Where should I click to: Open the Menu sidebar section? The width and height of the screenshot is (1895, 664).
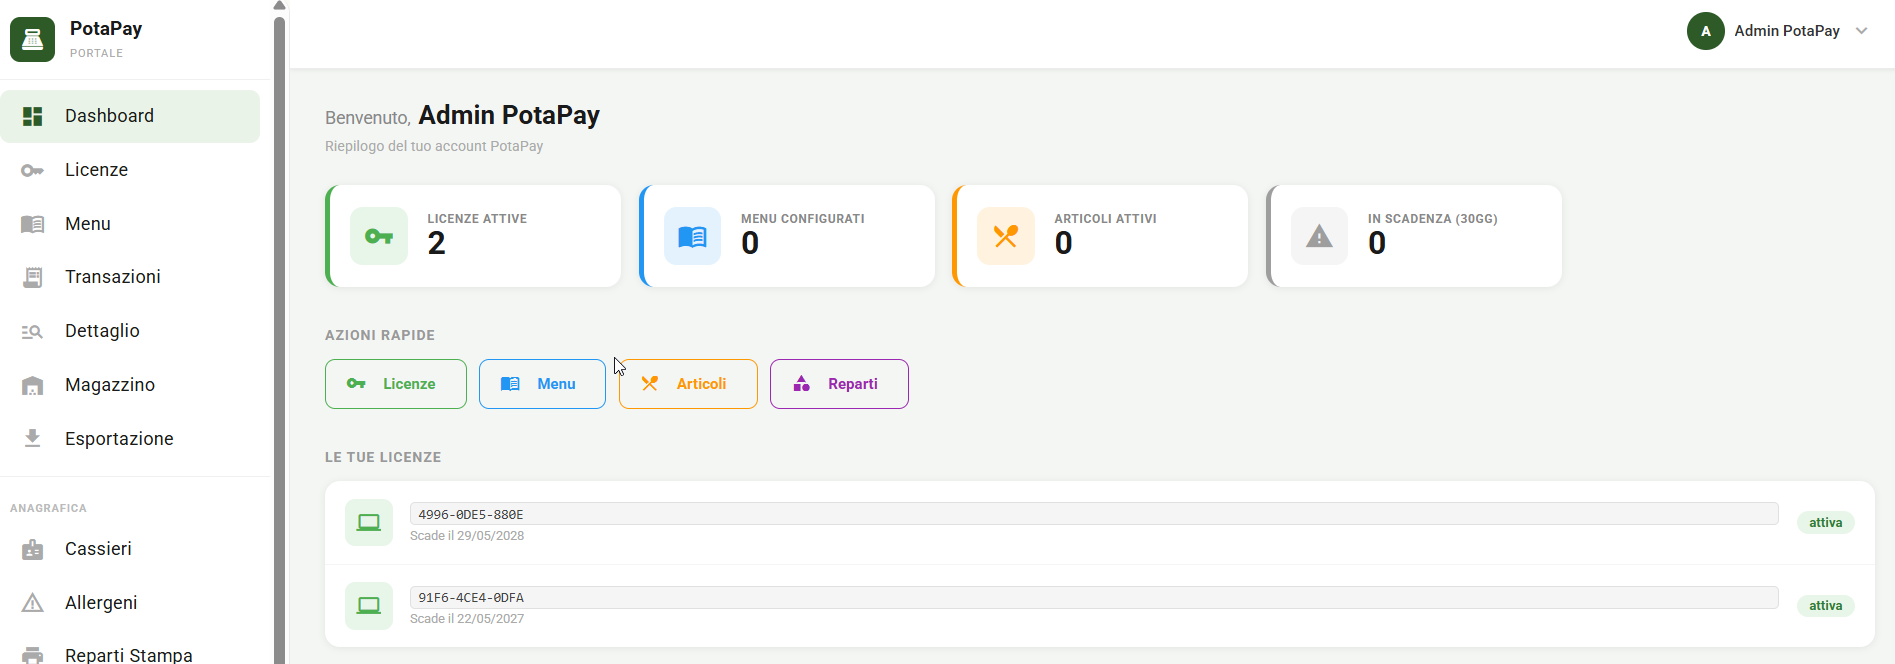pos(130,224)
